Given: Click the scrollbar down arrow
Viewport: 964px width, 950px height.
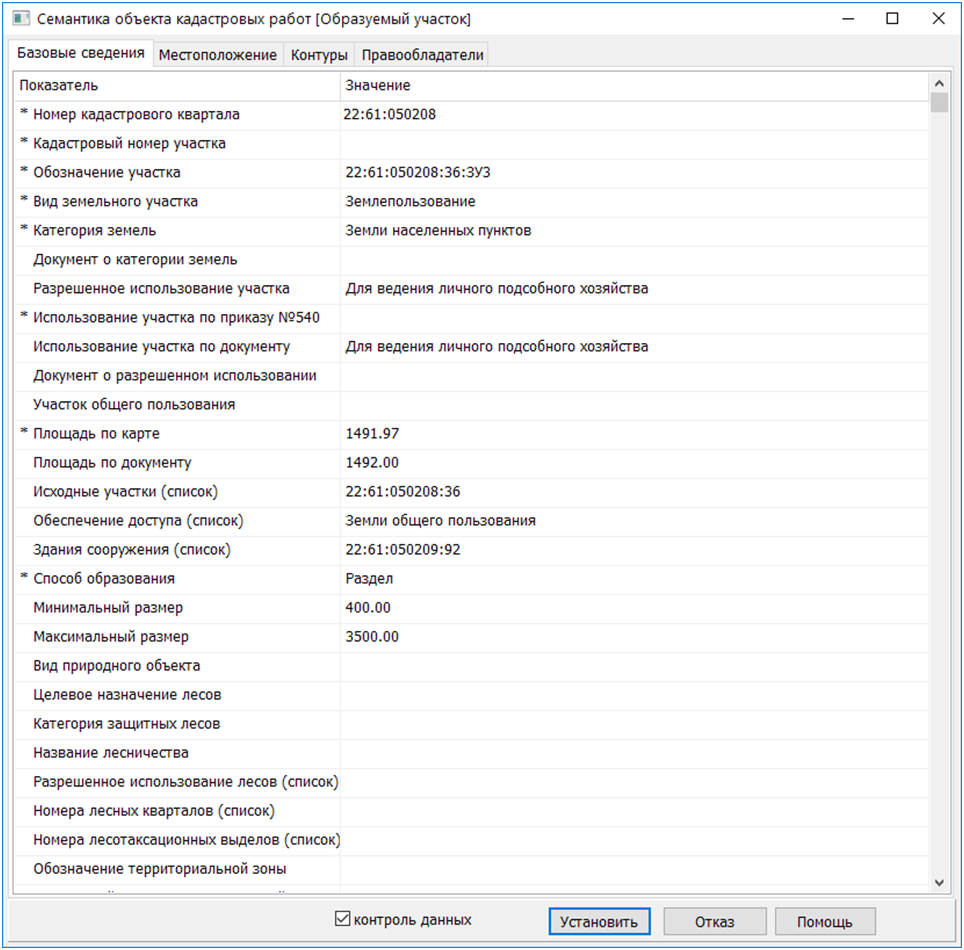Looking at the screenshot, I should pos(940,882).
